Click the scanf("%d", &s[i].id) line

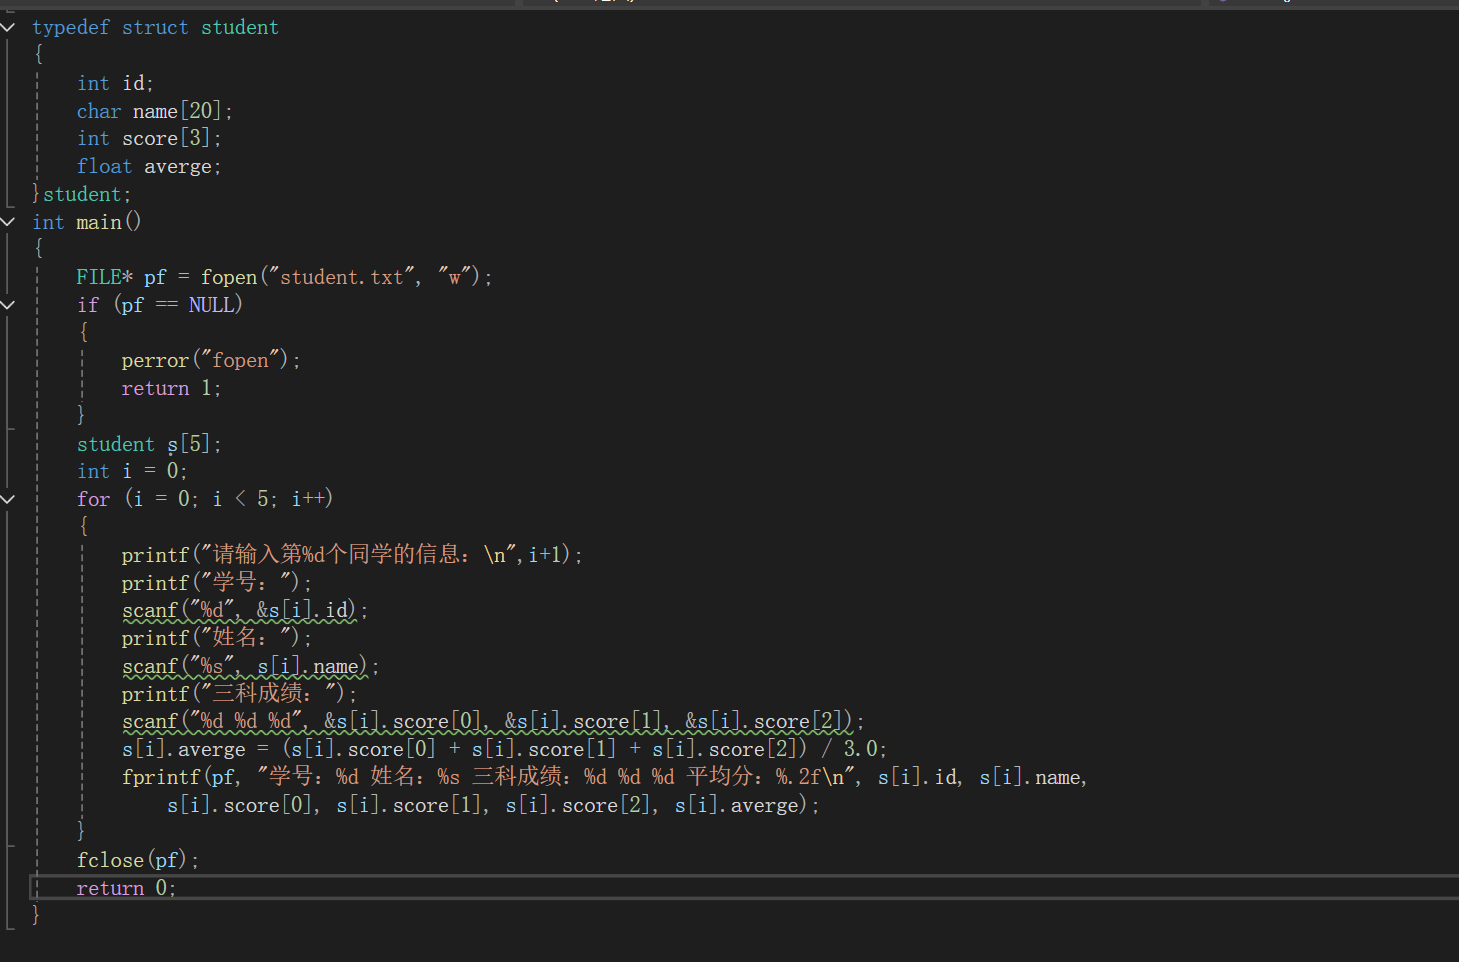point(245,610)
